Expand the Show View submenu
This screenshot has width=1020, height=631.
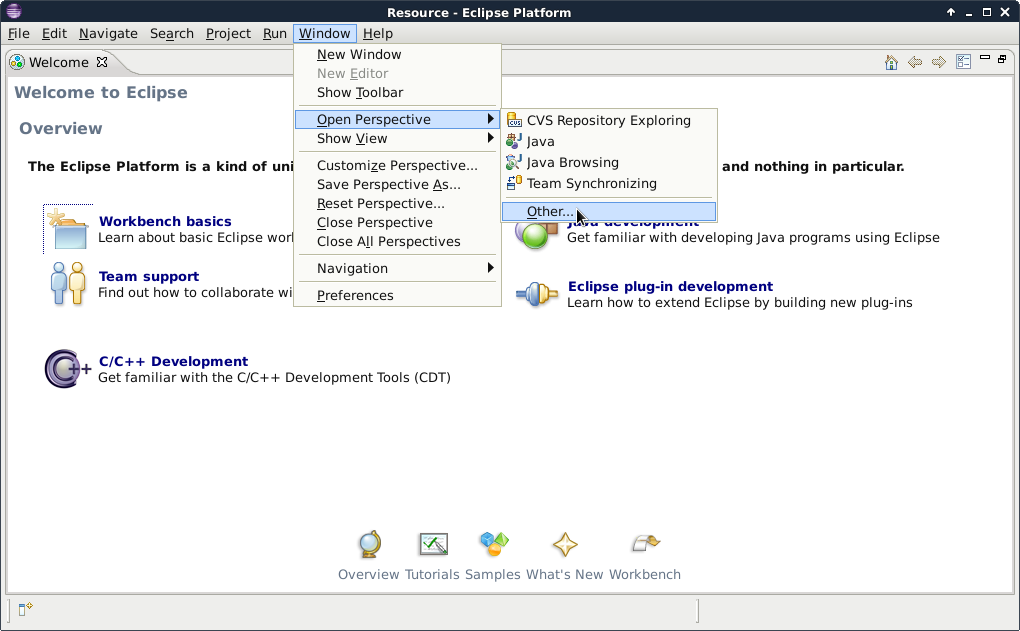click(x=397, y=139)
